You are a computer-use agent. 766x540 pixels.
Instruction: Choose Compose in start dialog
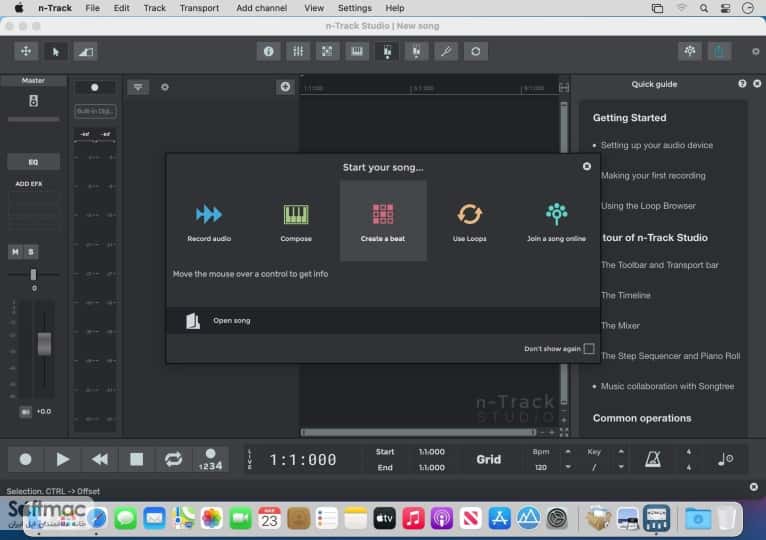[296, 221]
